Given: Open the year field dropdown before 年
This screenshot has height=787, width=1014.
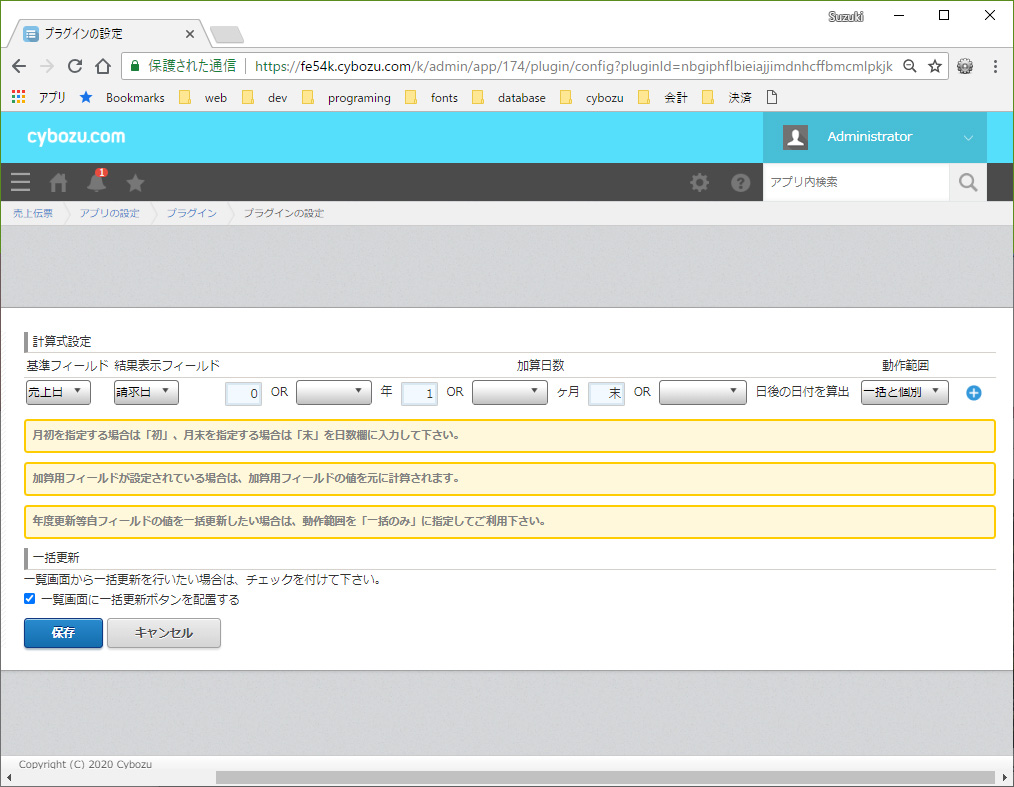Looking at the screenshot, I should [334, 392].
